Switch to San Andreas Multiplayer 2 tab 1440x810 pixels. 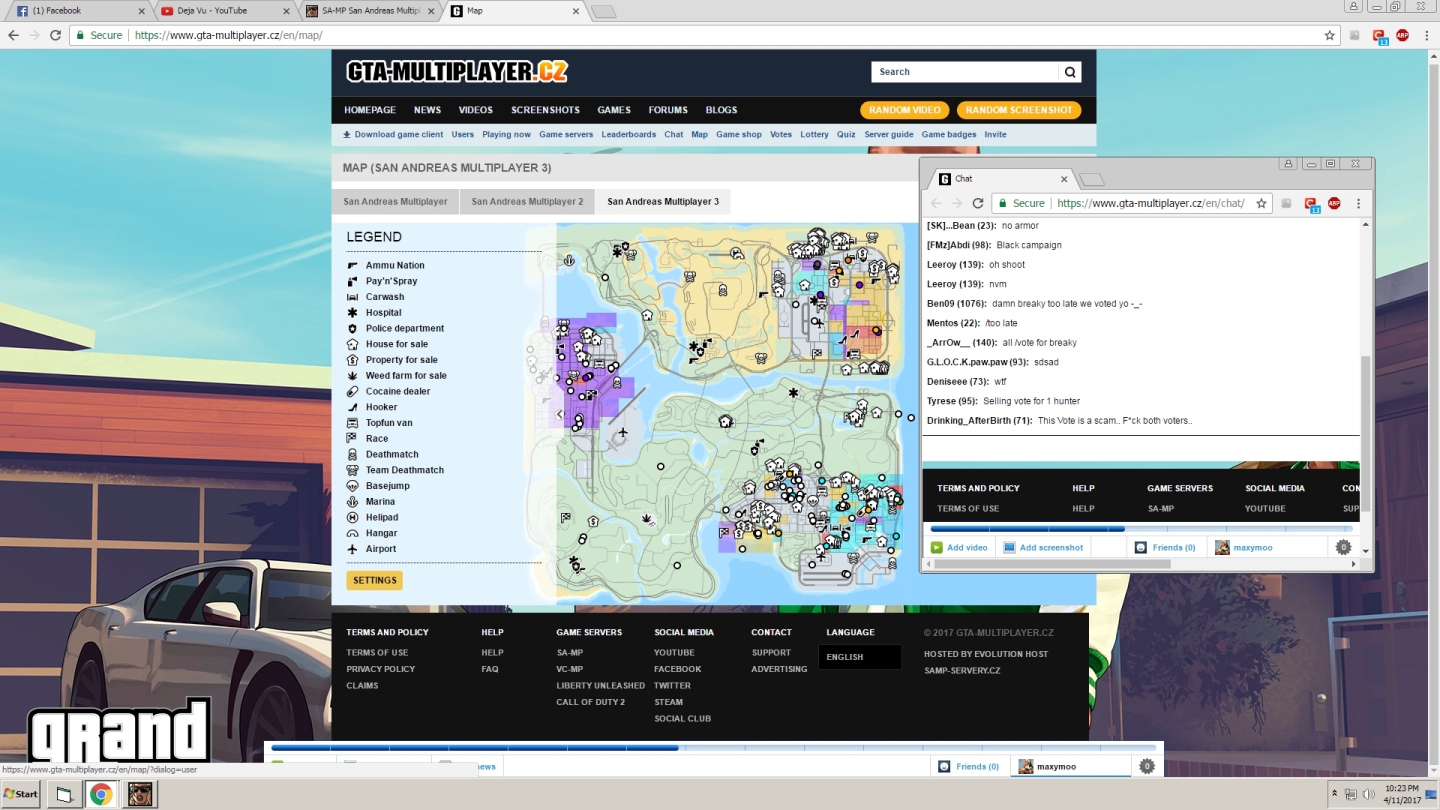(527, 202)
